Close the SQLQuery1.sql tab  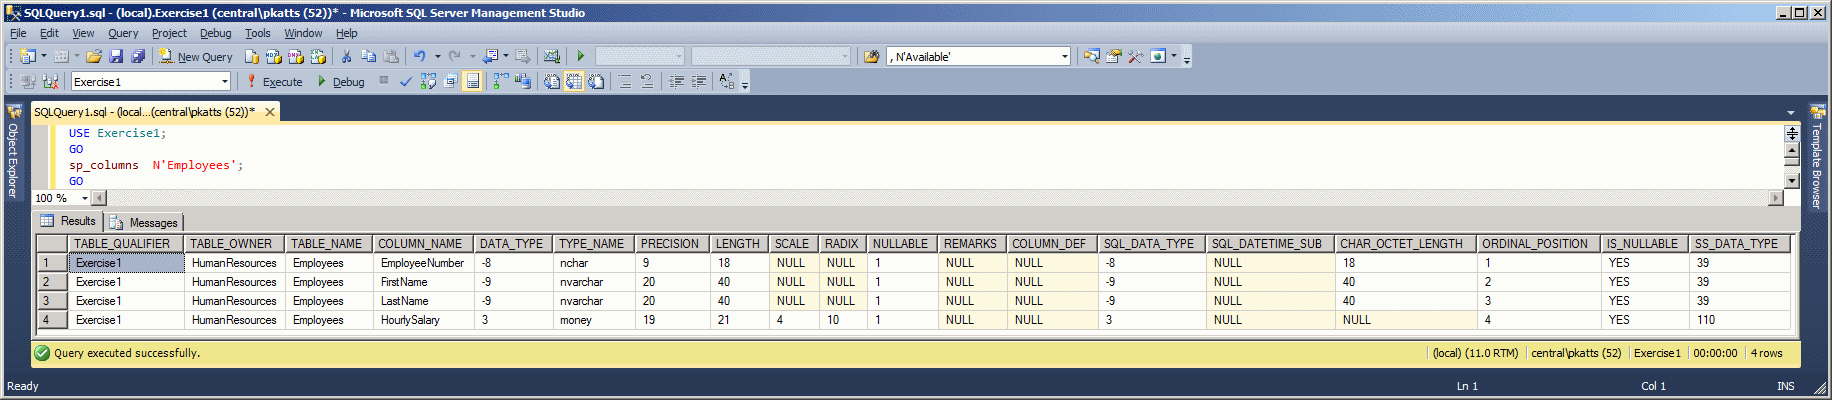(x=270, y=112)
